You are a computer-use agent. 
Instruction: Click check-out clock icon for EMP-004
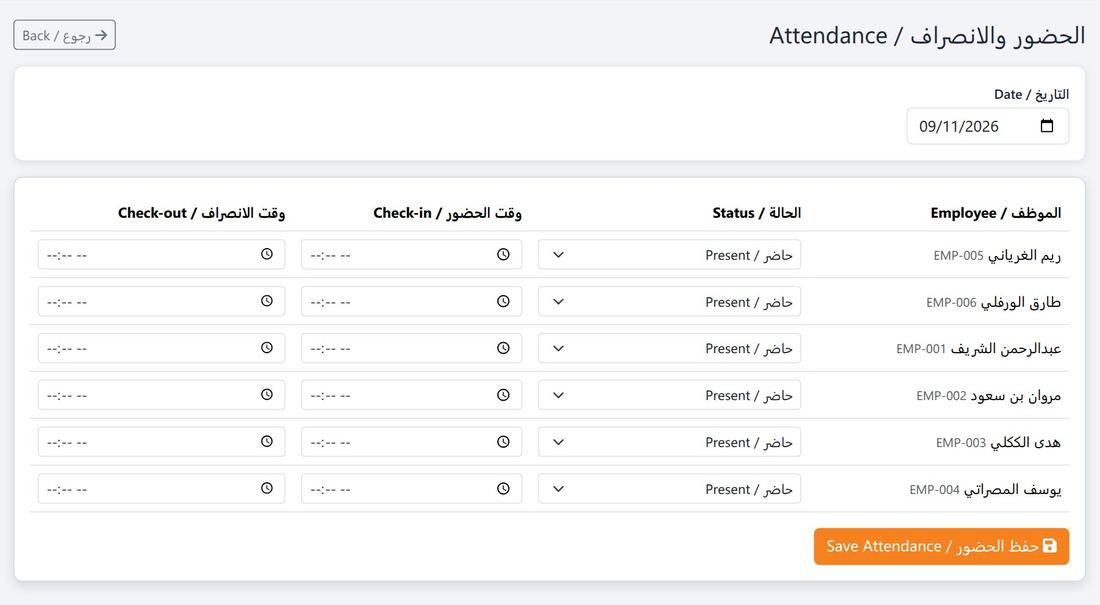[x=267, y=489]
